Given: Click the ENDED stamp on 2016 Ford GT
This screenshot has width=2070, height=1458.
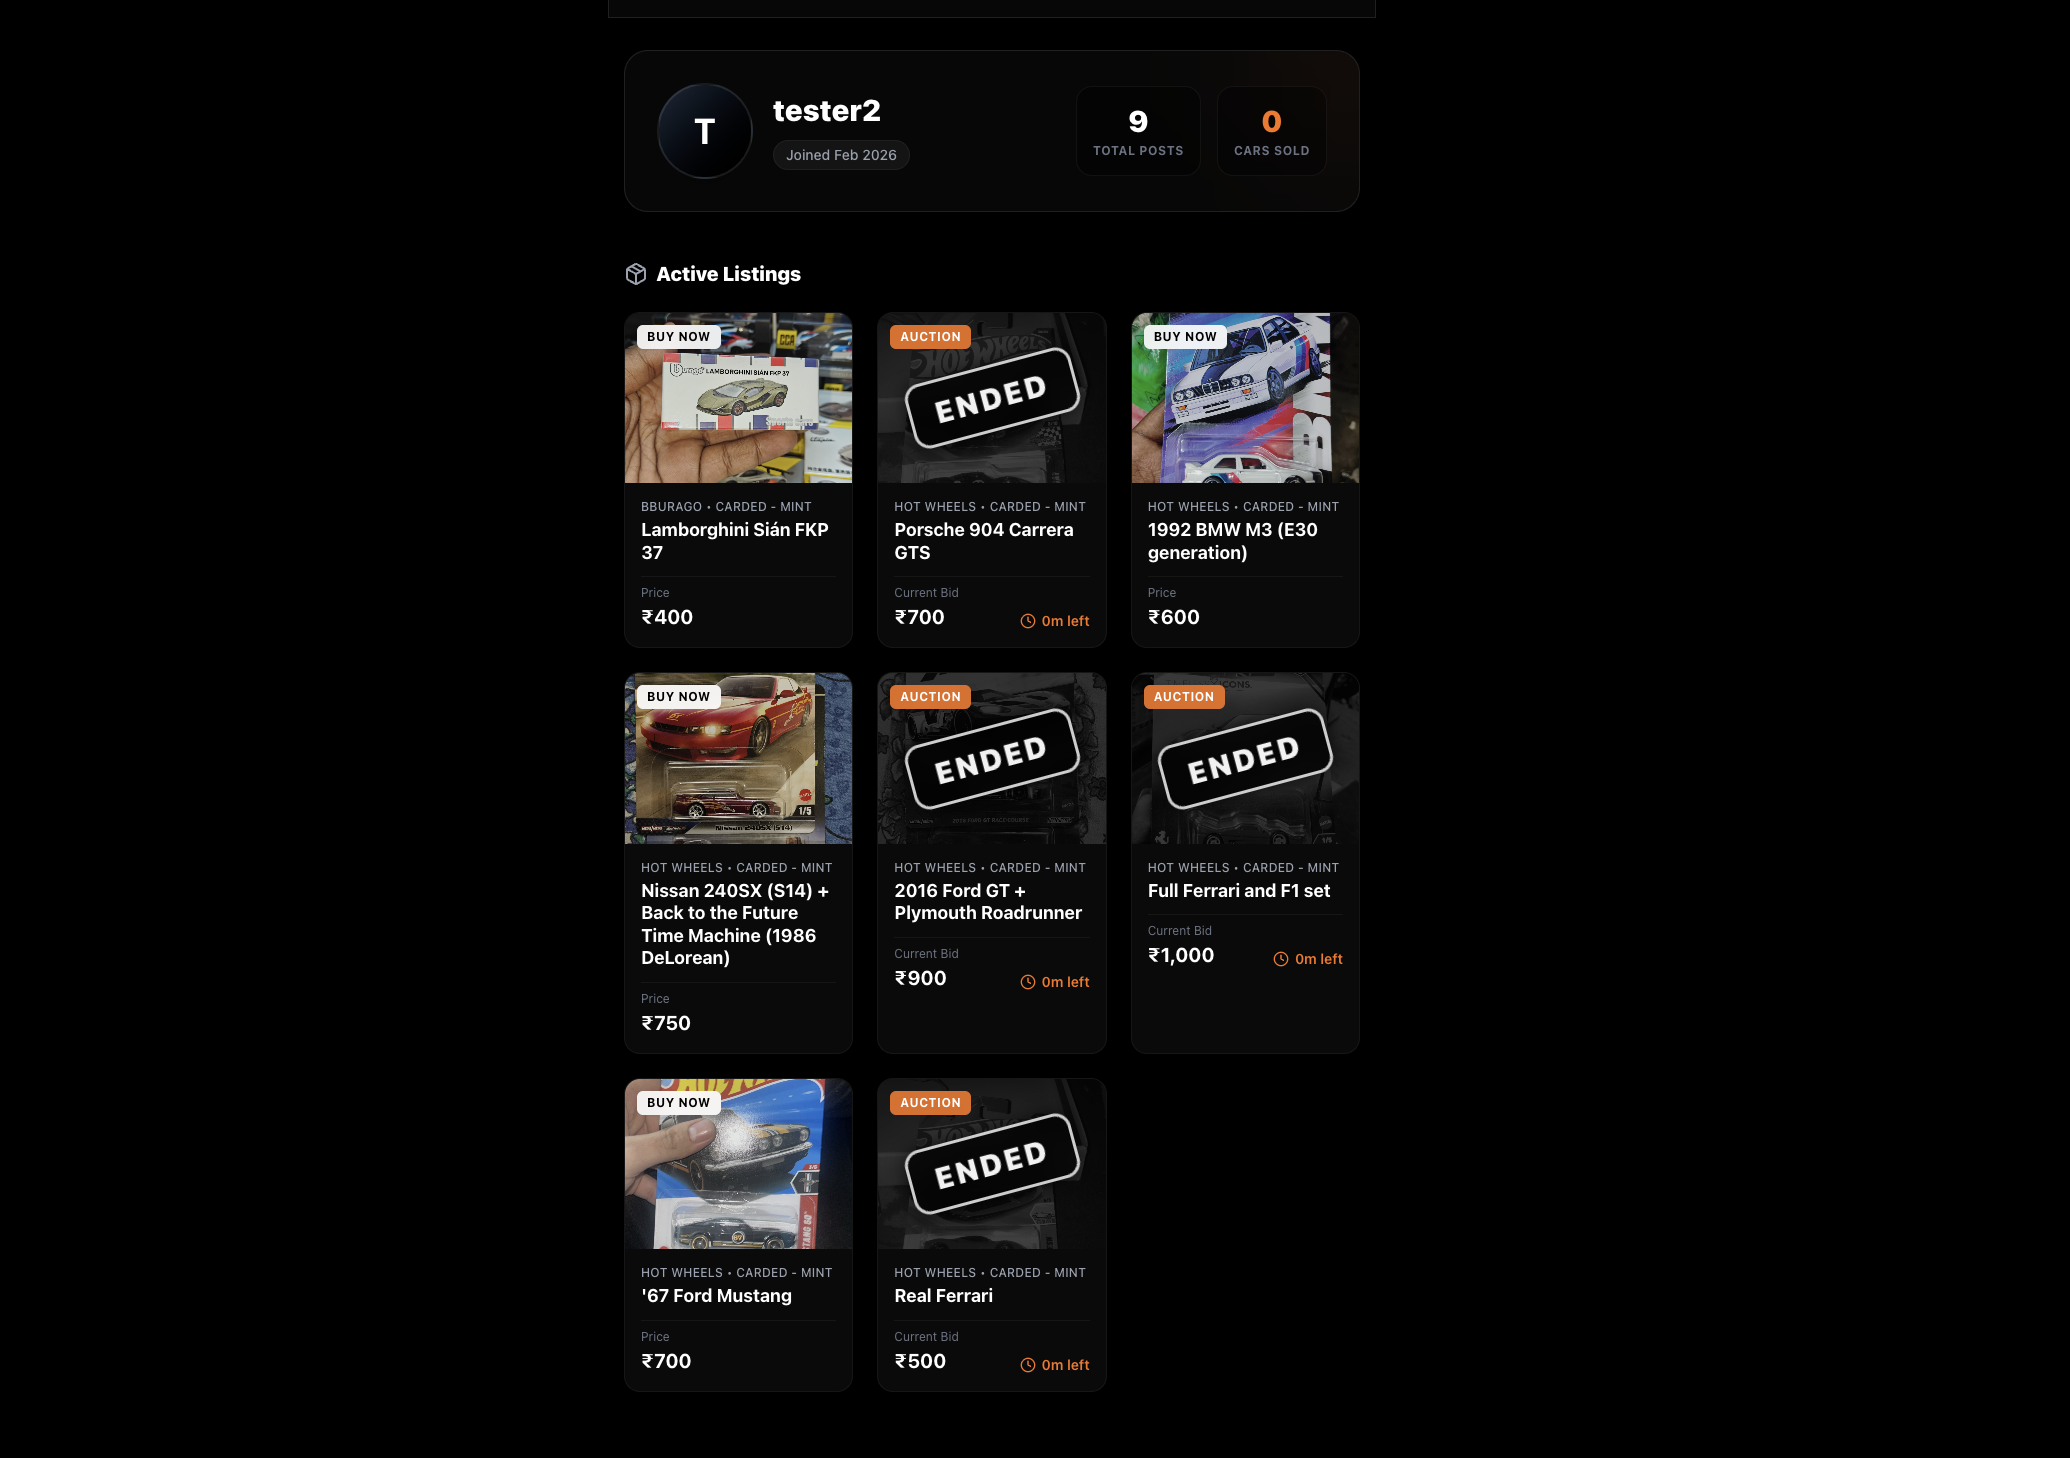Looking at the screenshot, I should click(992, 760).
